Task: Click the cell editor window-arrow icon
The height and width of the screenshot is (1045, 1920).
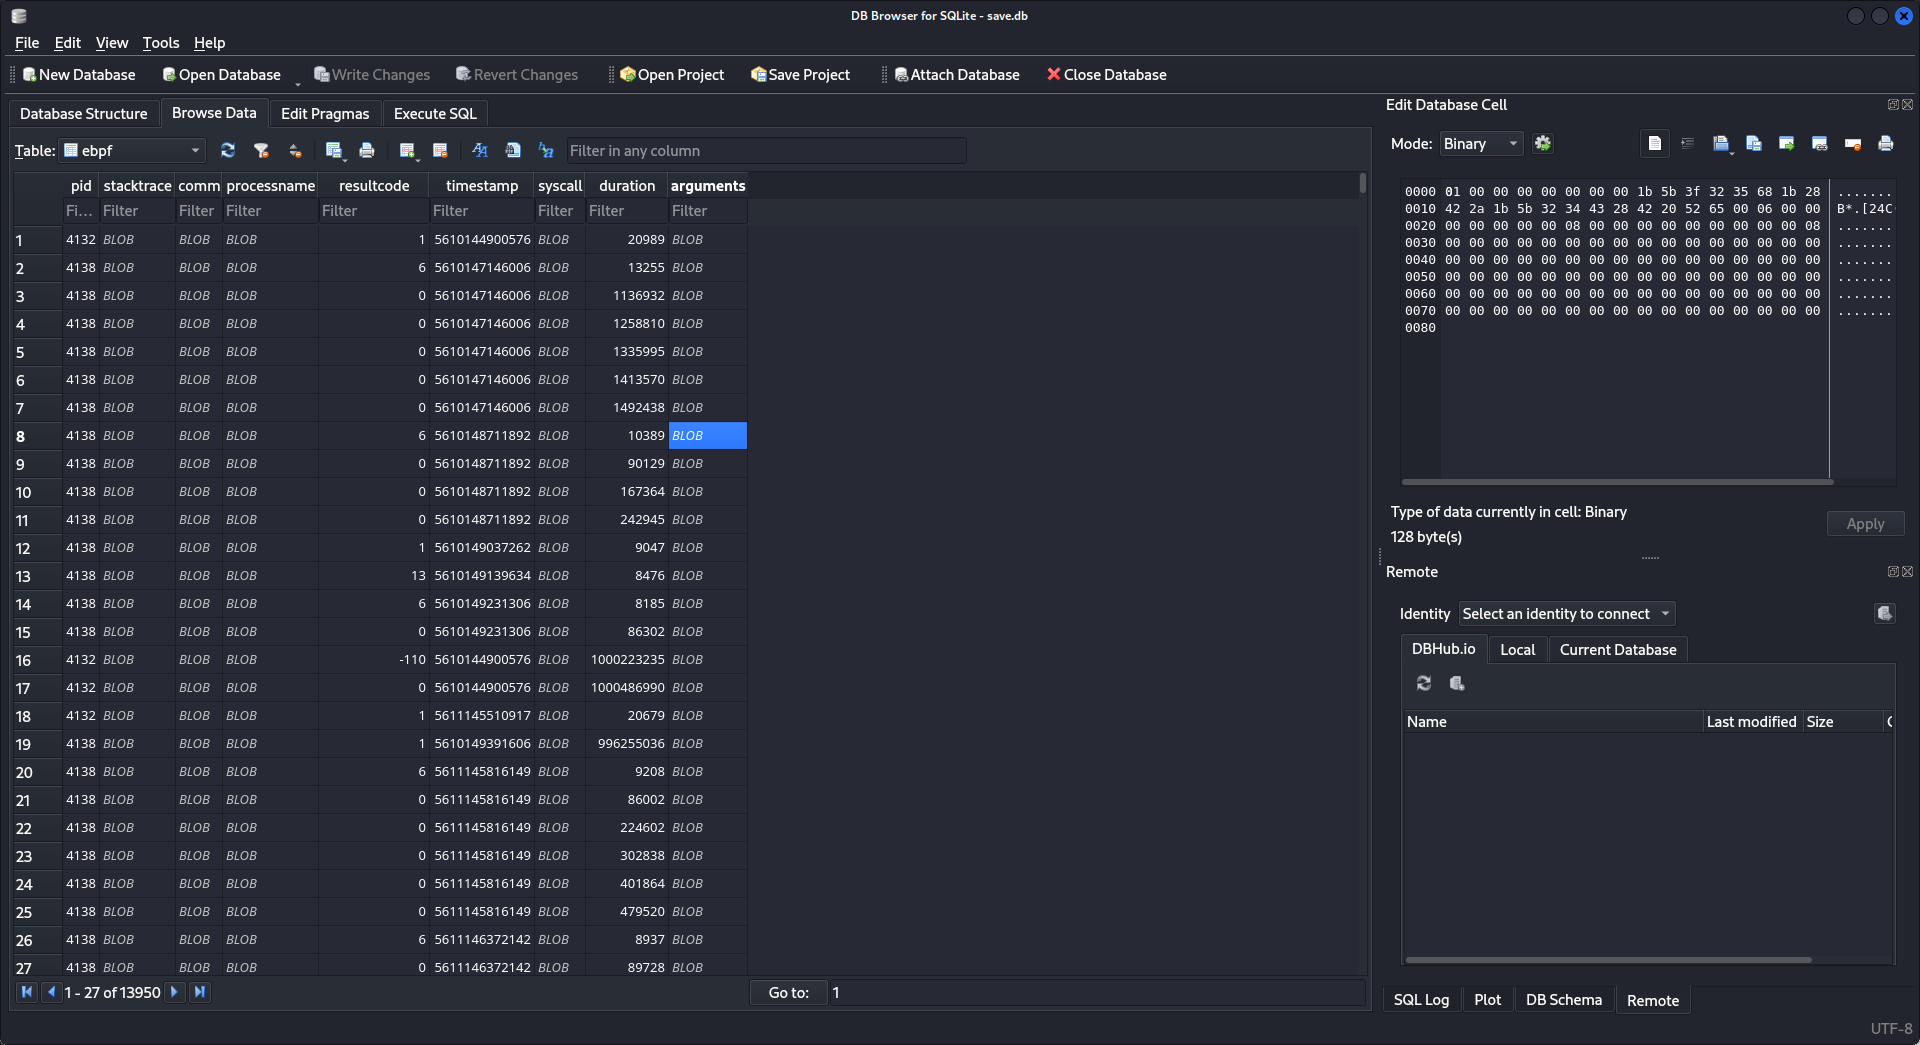Action: [x=1787, y=143]
